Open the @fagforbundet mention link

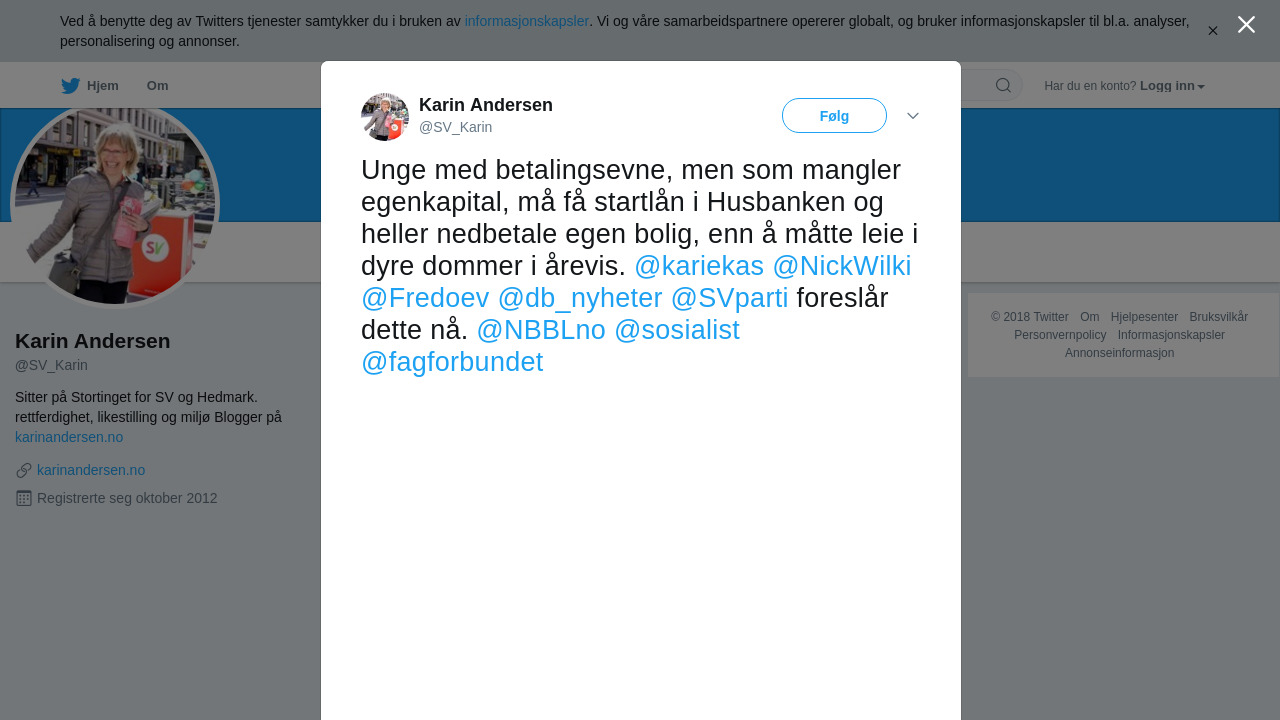(452, 362)
